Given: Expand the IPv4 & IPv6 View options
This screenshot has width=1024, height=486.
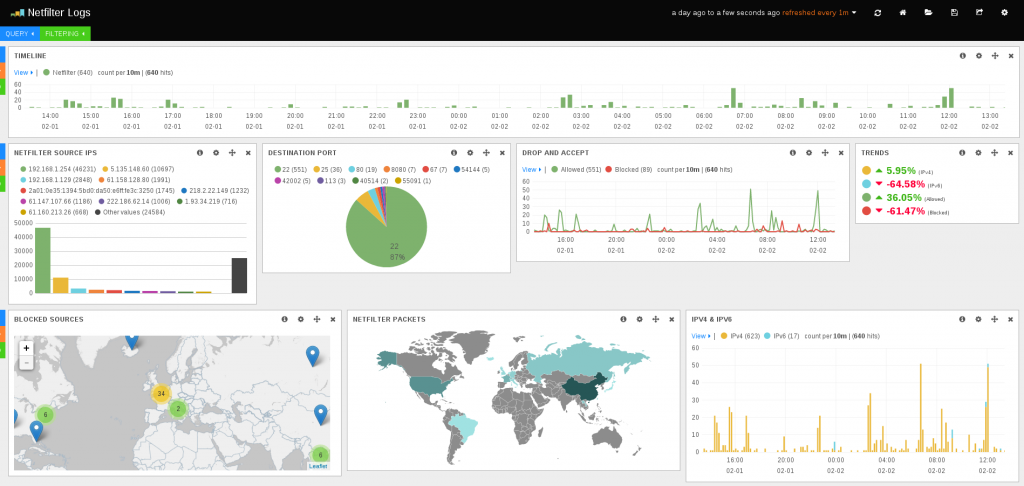Looking at the screenshot, I should click(x=701, y=336).
